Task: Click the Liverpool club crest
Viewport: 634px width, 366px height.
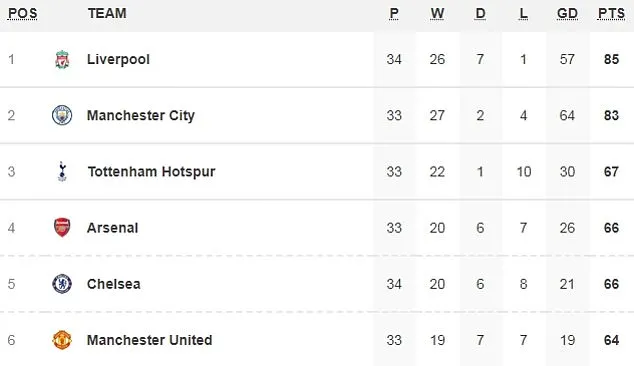Action: click(x=62, y=60)
